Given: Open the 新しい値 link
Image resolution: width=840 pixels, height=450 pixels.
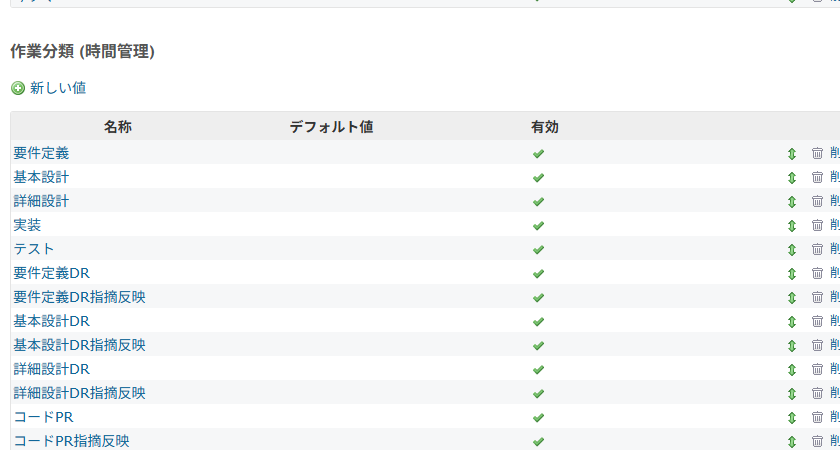Looking at the screenshot, I should tap(58, 88).
